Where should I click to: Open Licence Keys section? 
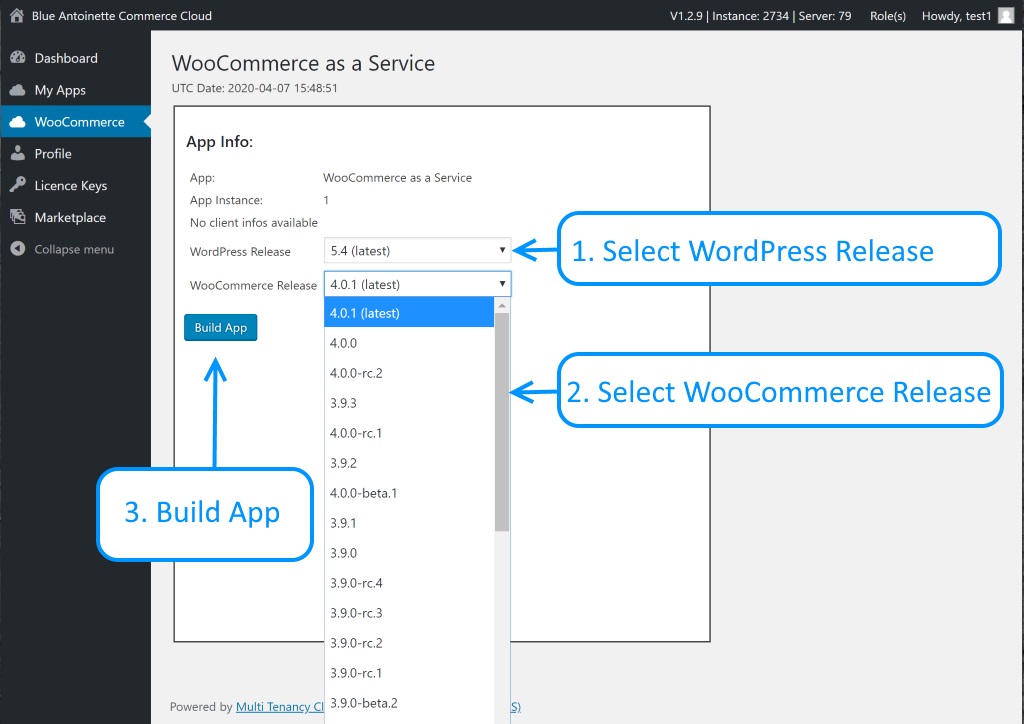point(75,185)
